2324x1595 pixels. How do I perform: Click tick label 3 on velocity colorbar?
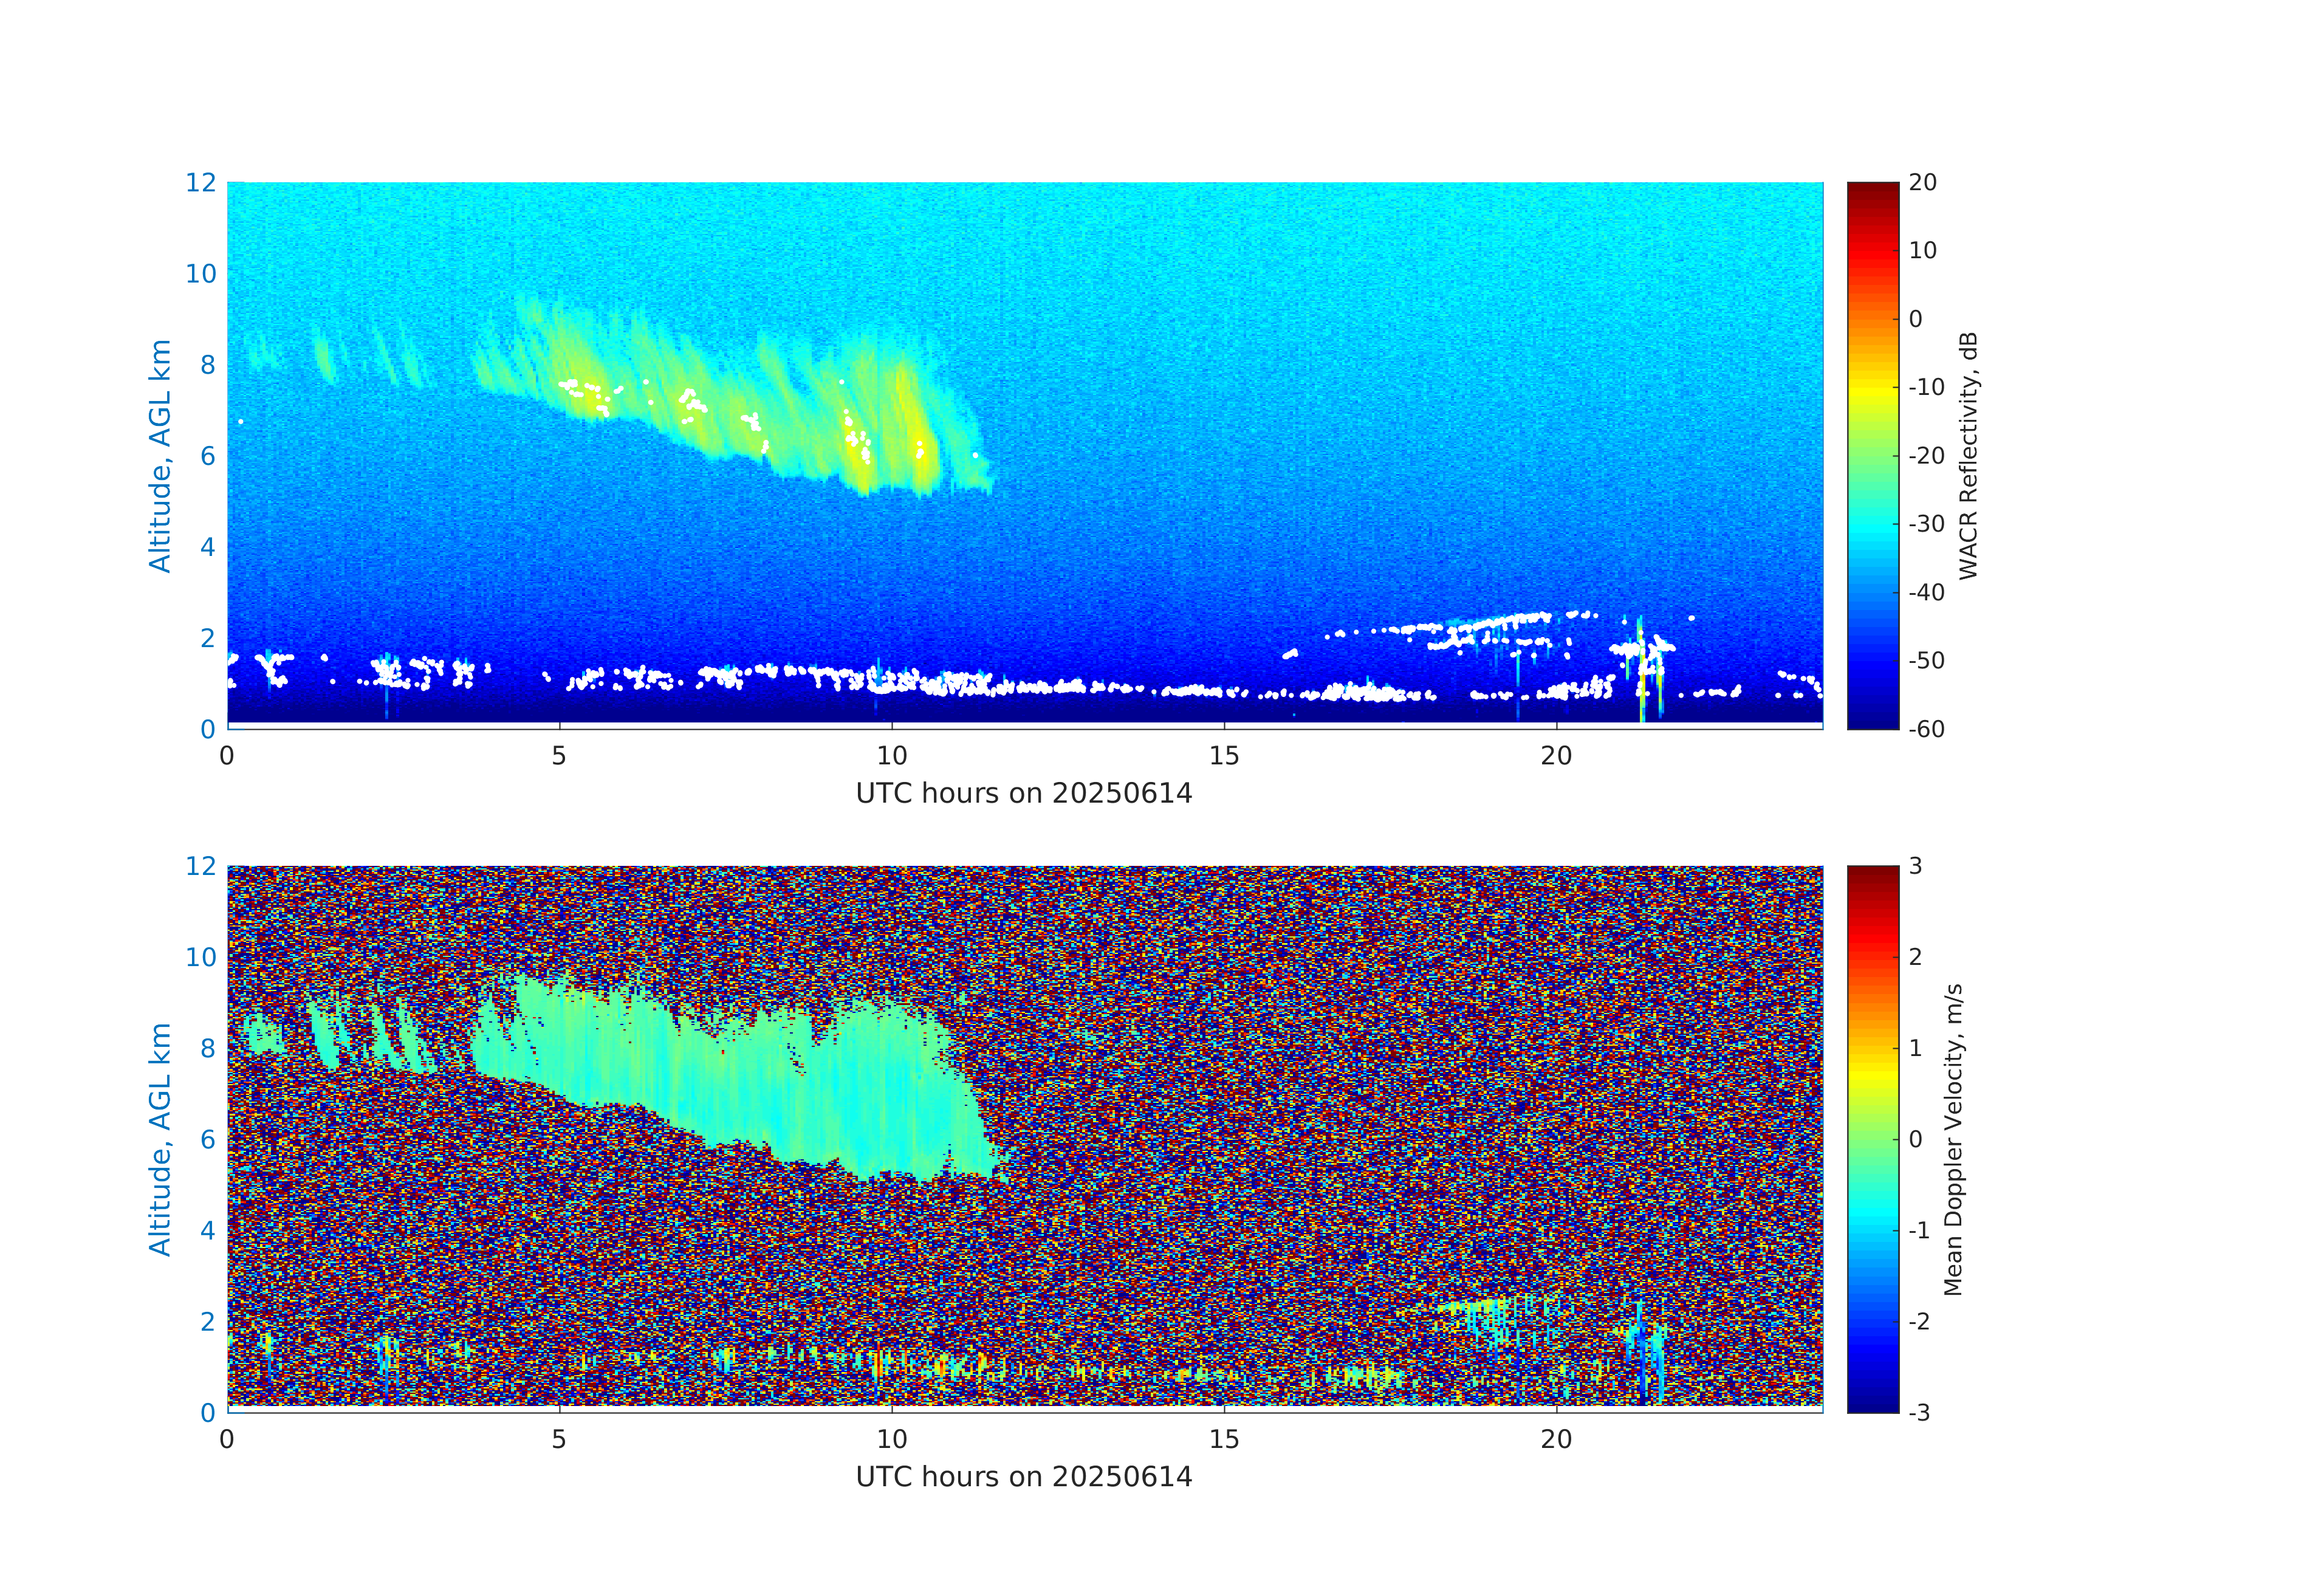click(1915, 866)
